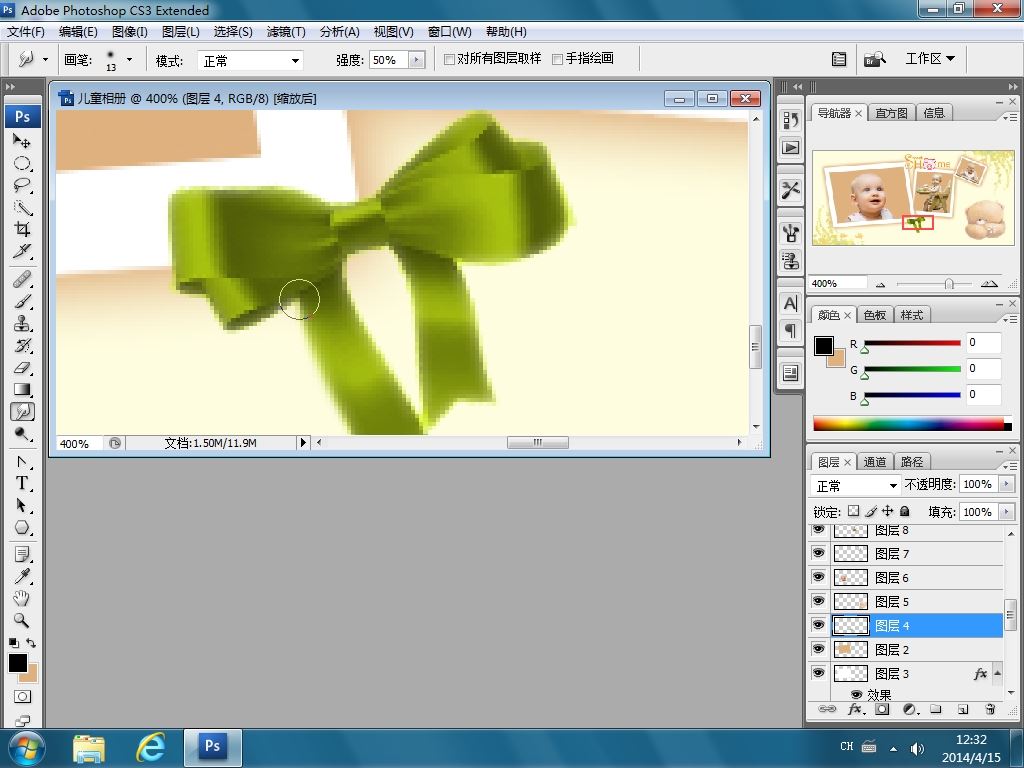Check the 手指绘画 option
This screenshot has width=1024, height=768.
point(558,59)
